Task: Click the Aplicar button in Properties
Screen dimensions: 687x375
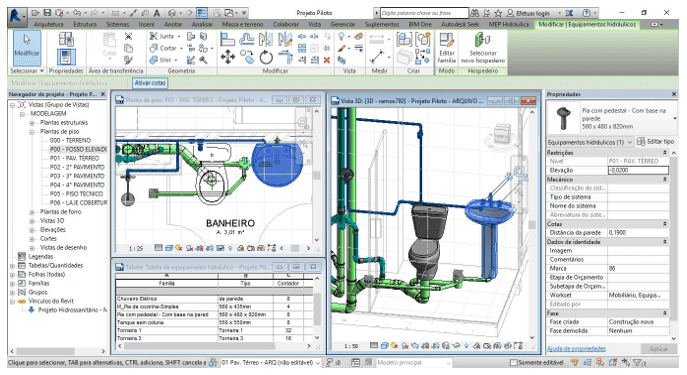Action: click(x=658, y=349)
